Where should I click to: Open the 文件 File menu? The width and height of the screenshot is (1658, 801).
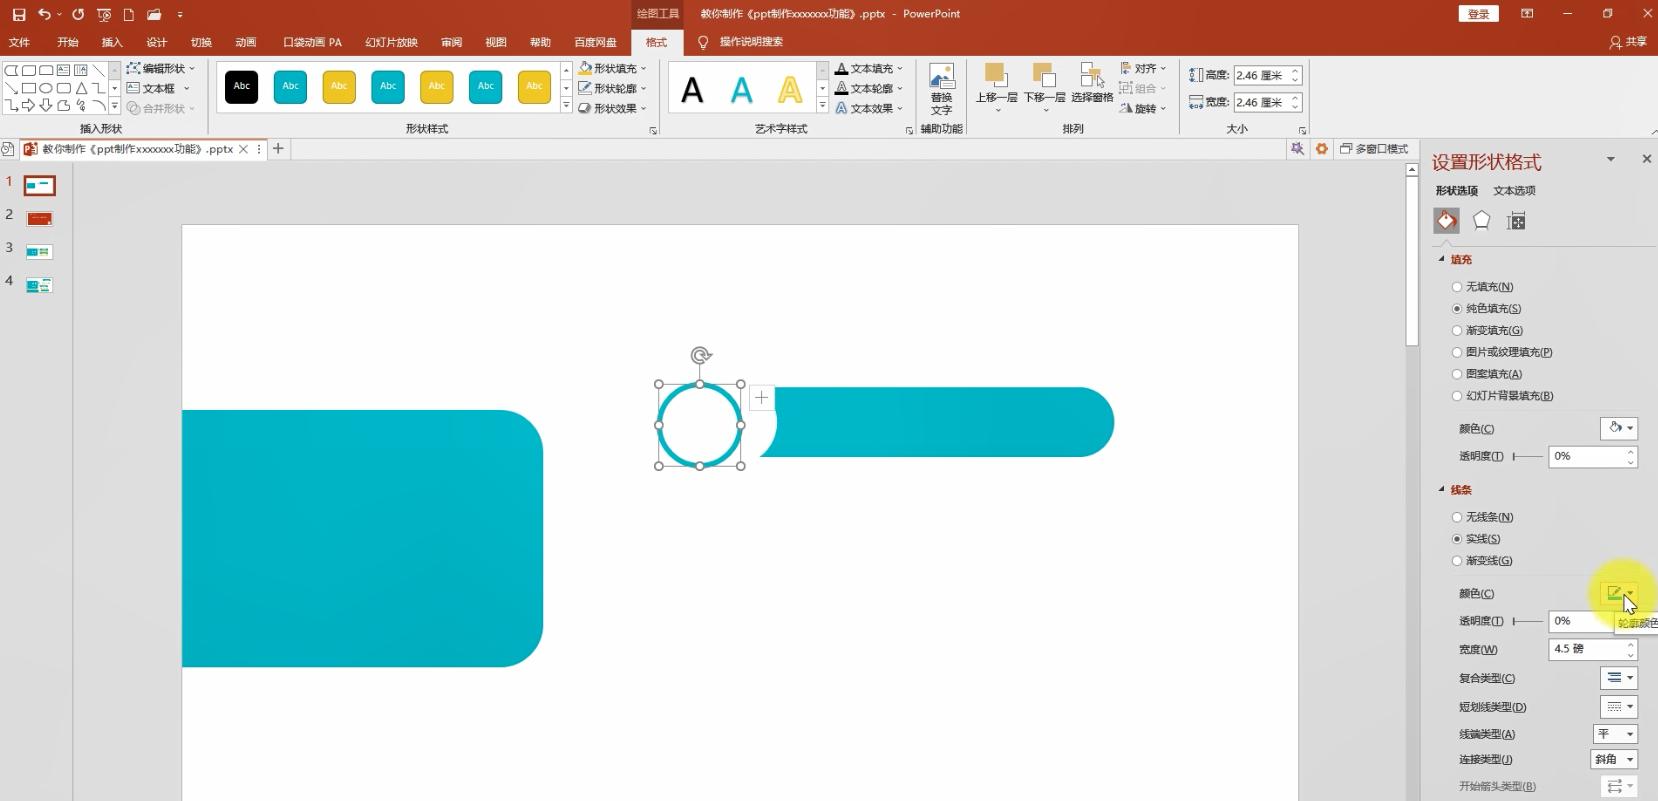pos(19,42)
